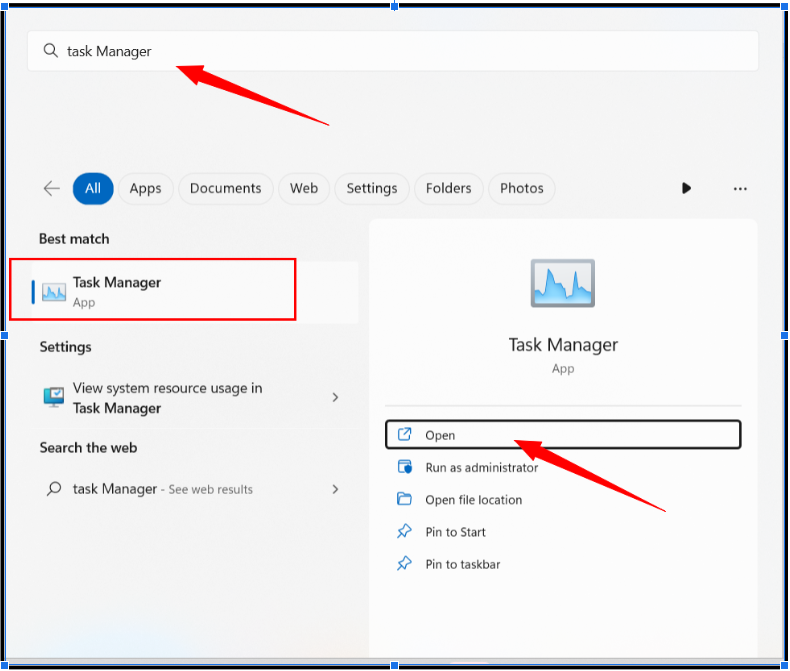Click the large Task Manager icon in preview pane

pyautogui.click(x=562, y=284)
